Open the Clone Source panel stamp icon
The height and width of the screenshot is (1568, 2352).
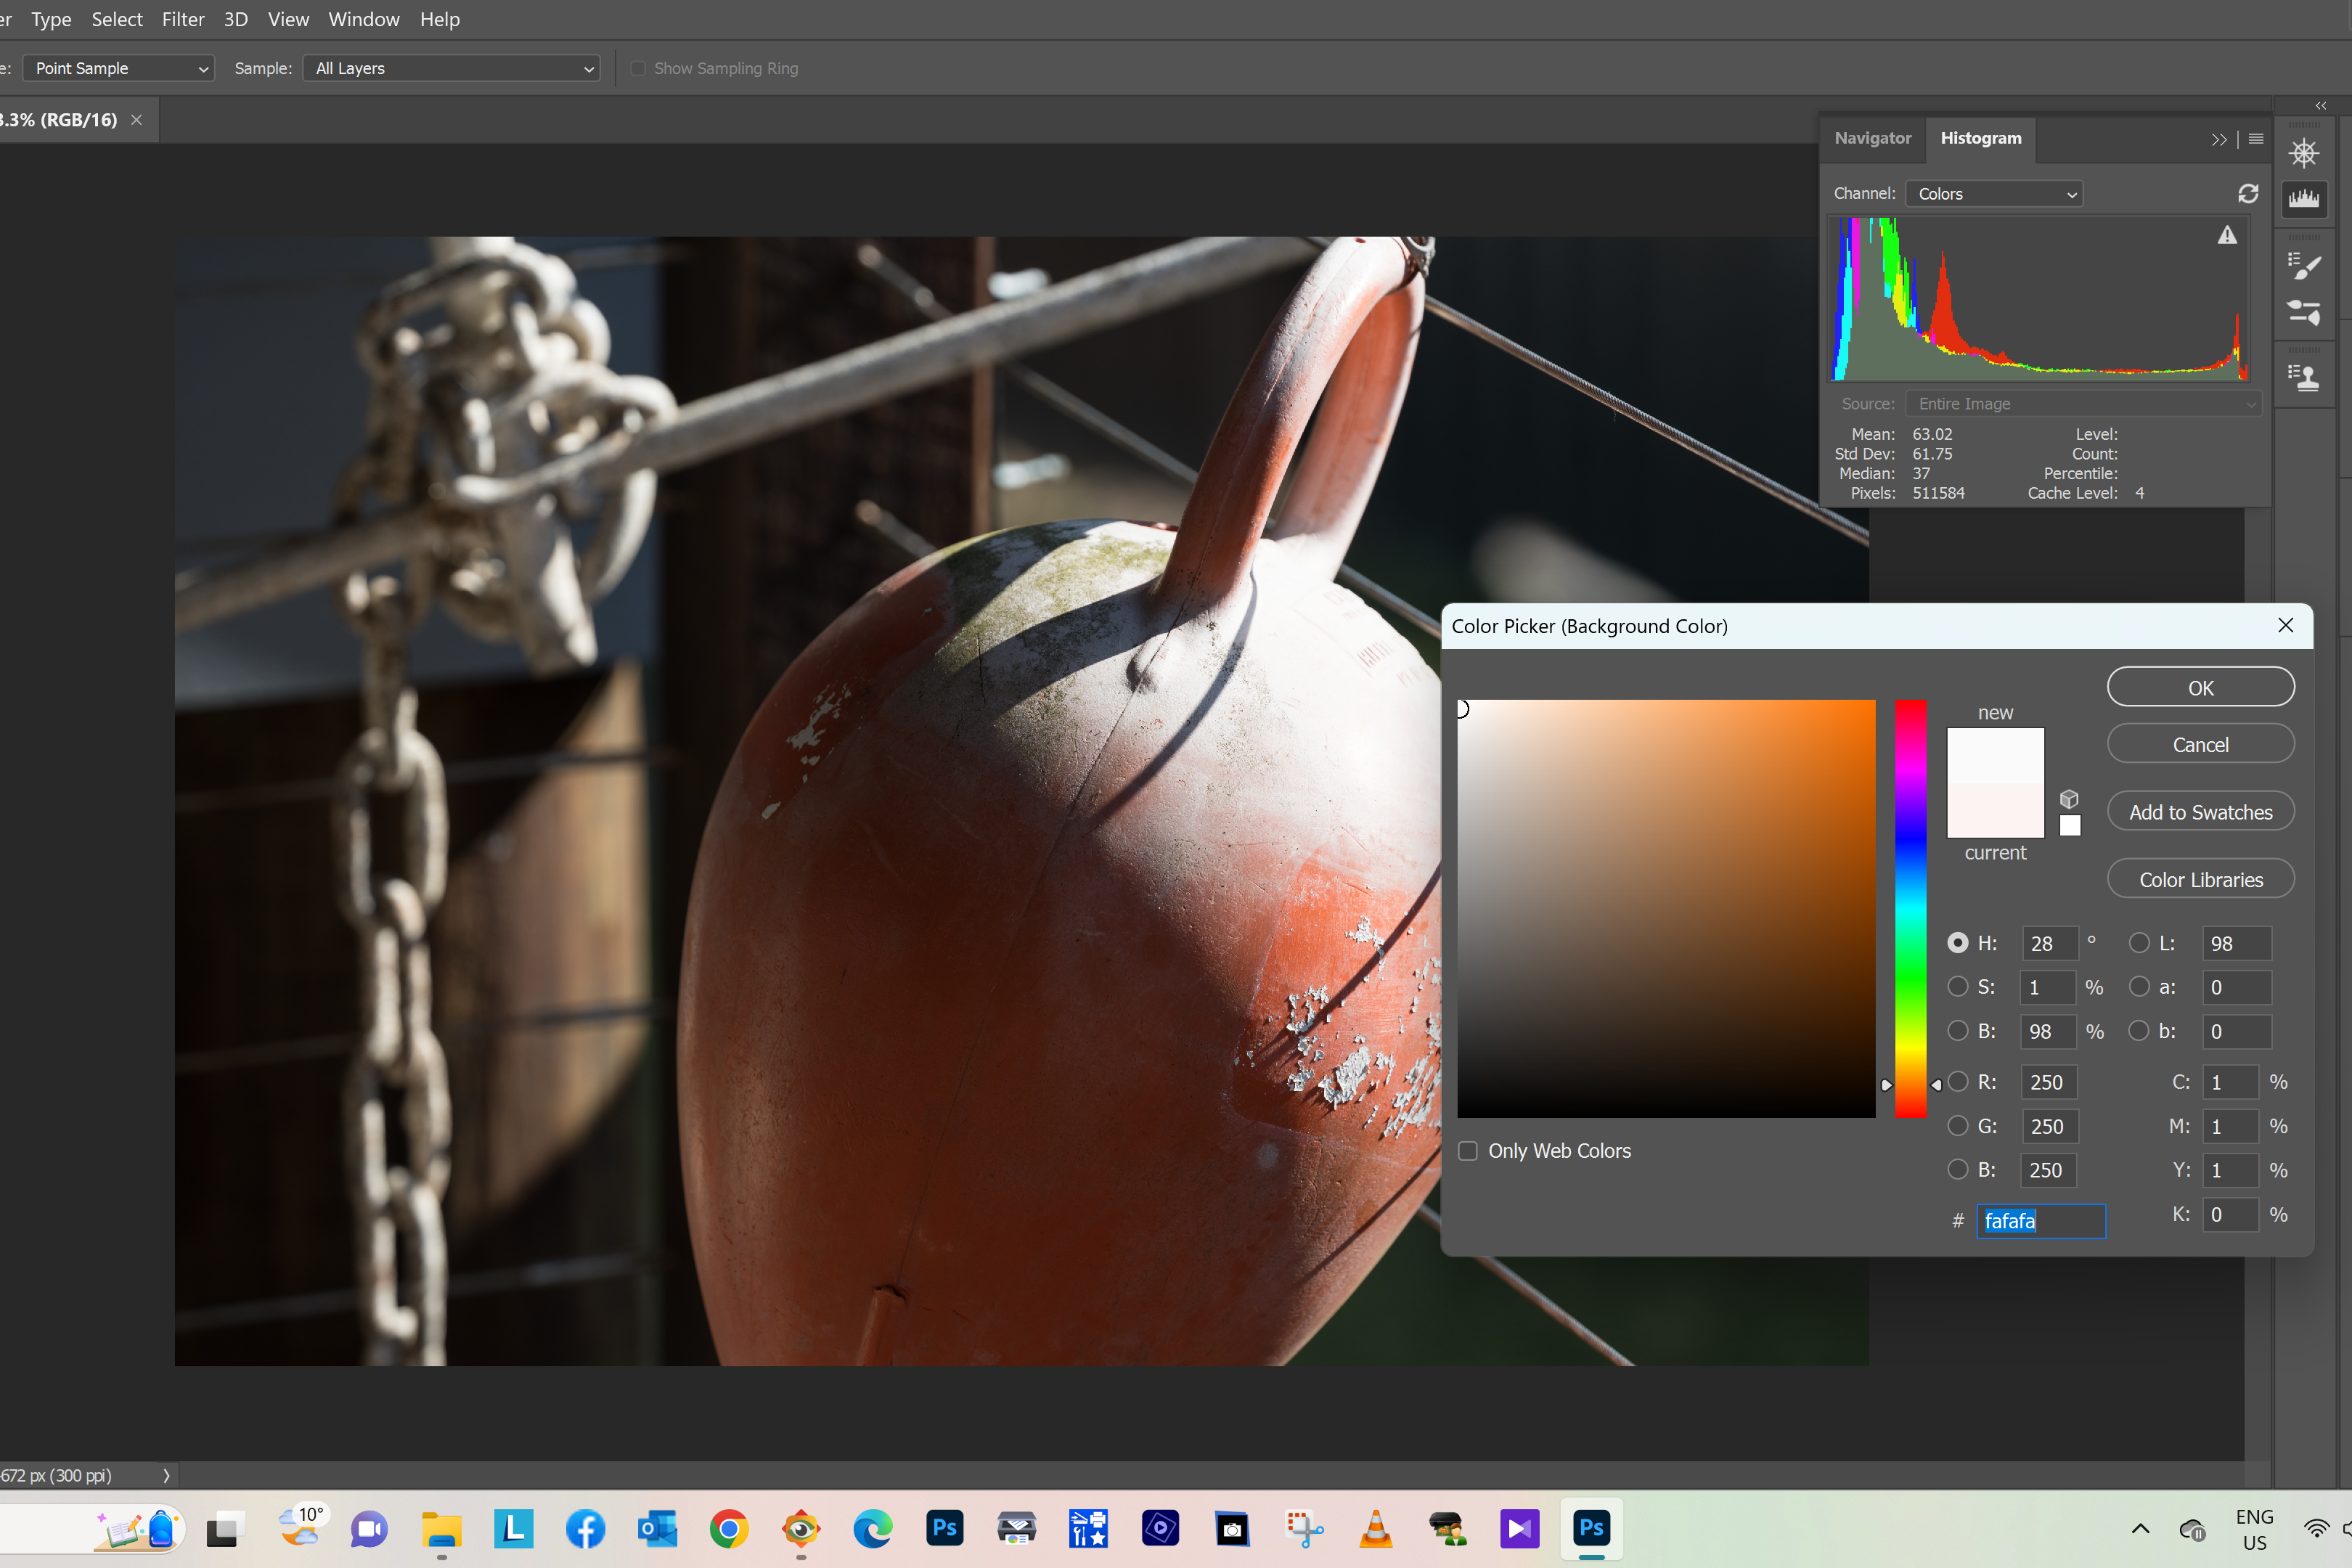pos(2303,377)
